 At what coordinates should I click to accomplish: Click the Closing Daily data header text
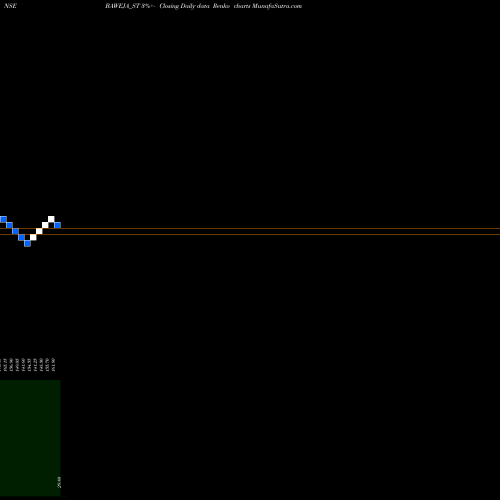pyautogui.click(x=184, y=6)
